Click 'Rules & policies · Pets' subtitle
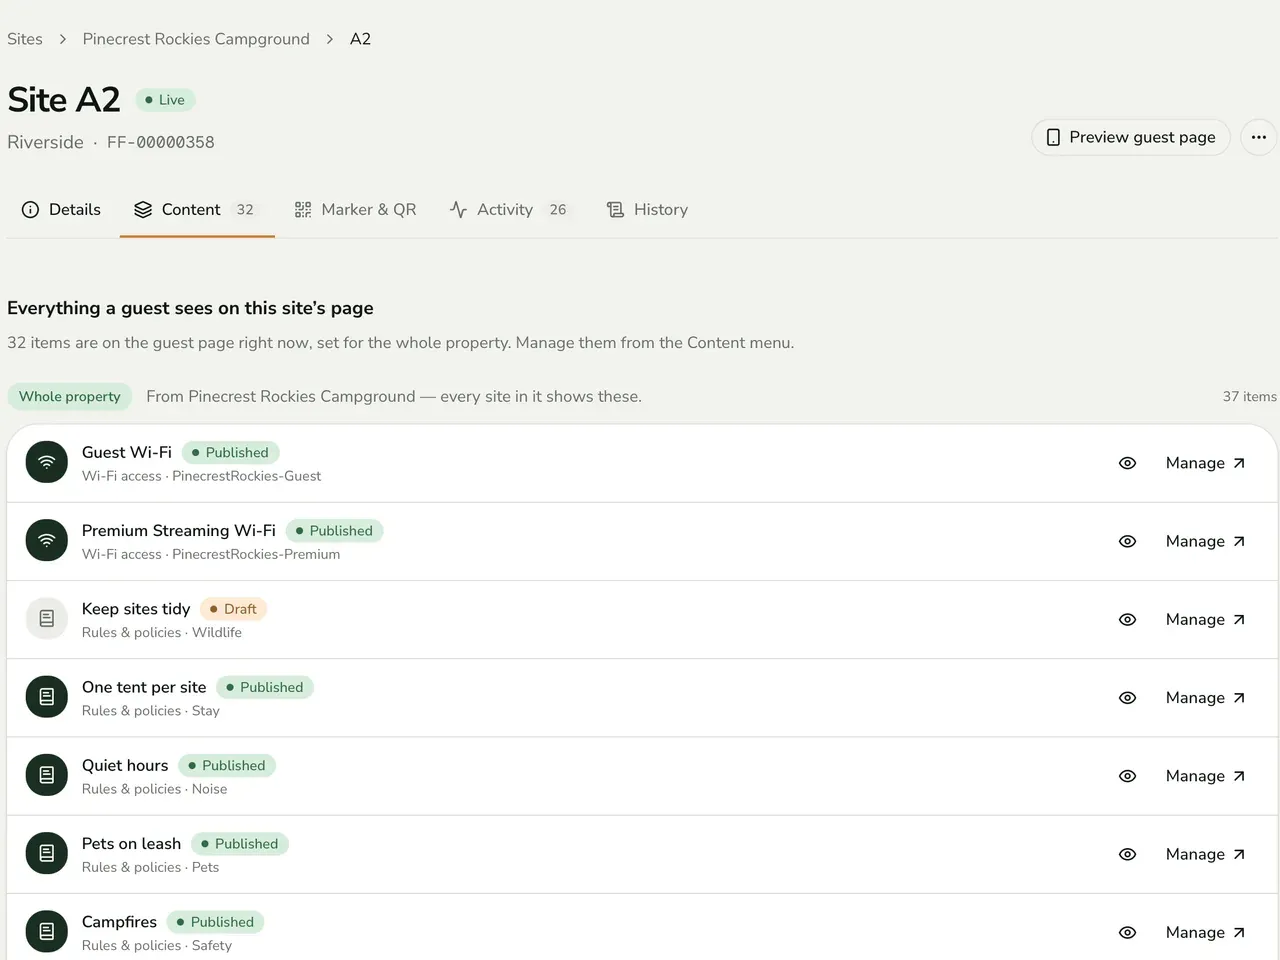 tap(151, 868)
